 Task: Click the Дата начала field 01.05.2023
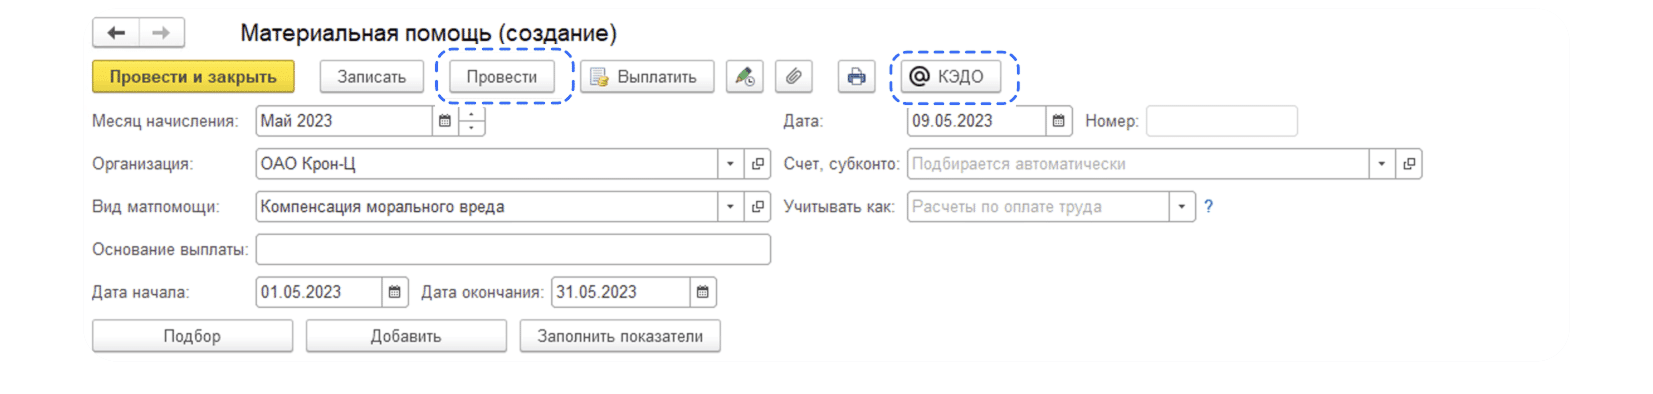click(319, 292)
